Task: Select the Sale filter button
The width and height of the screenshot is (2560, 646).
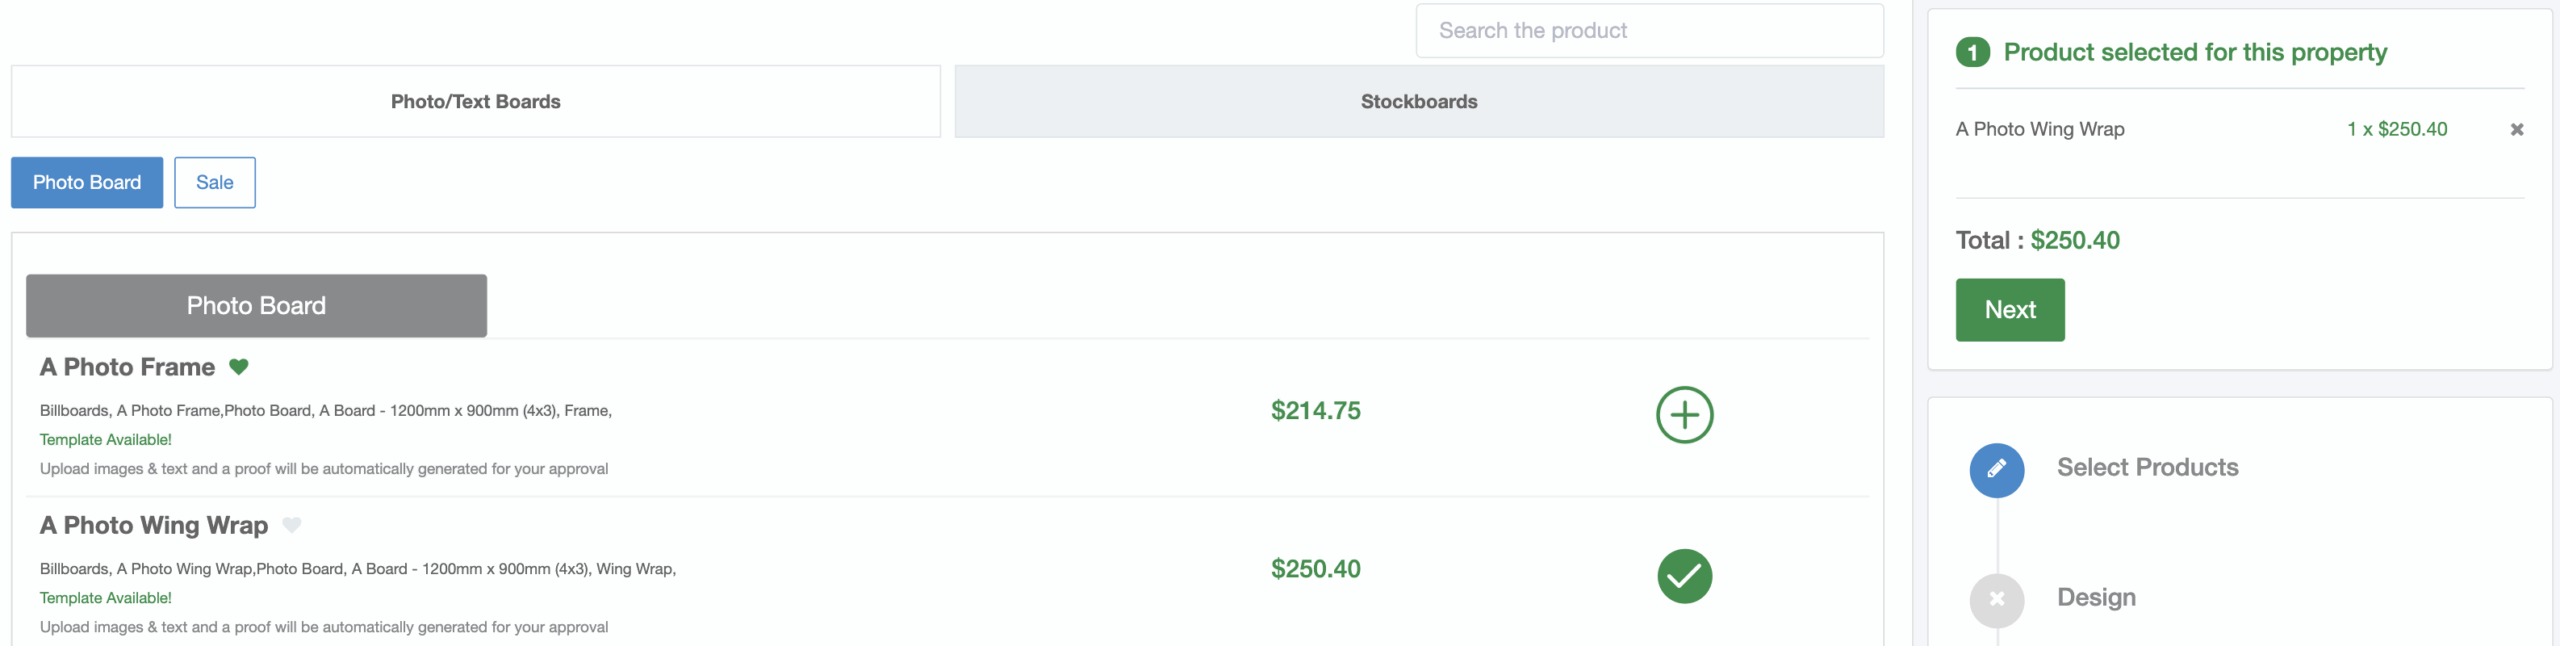Action: 215,182
